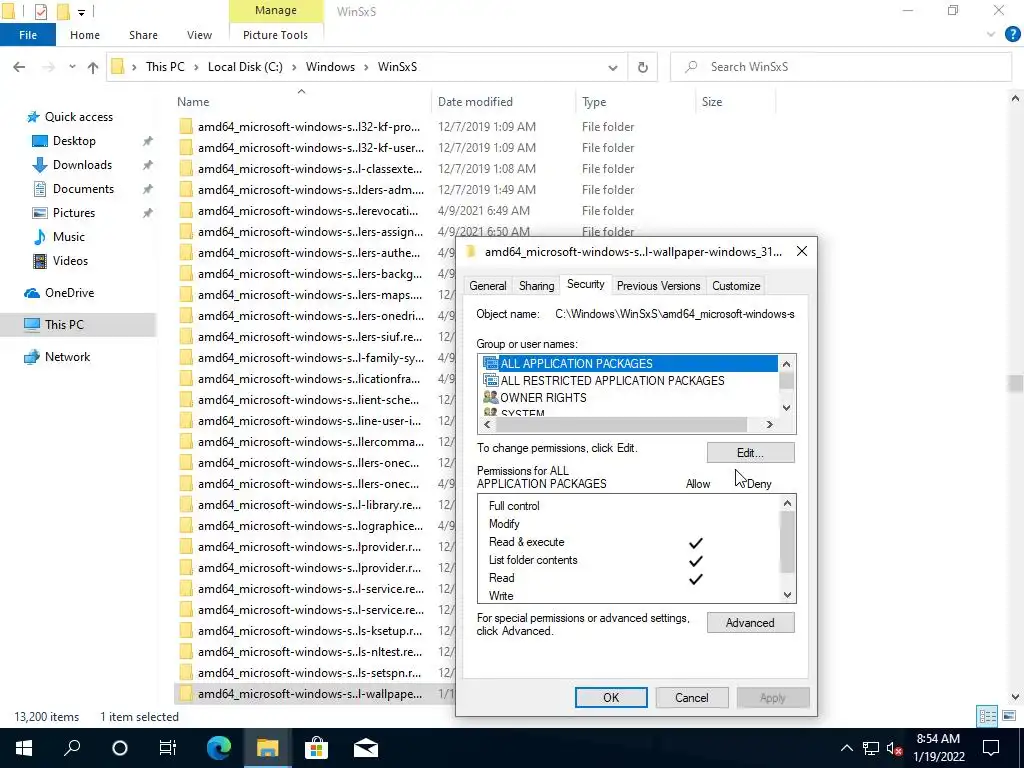Click the Advanced permissions button
This screenshot has height=768, width=1024.
750,623
